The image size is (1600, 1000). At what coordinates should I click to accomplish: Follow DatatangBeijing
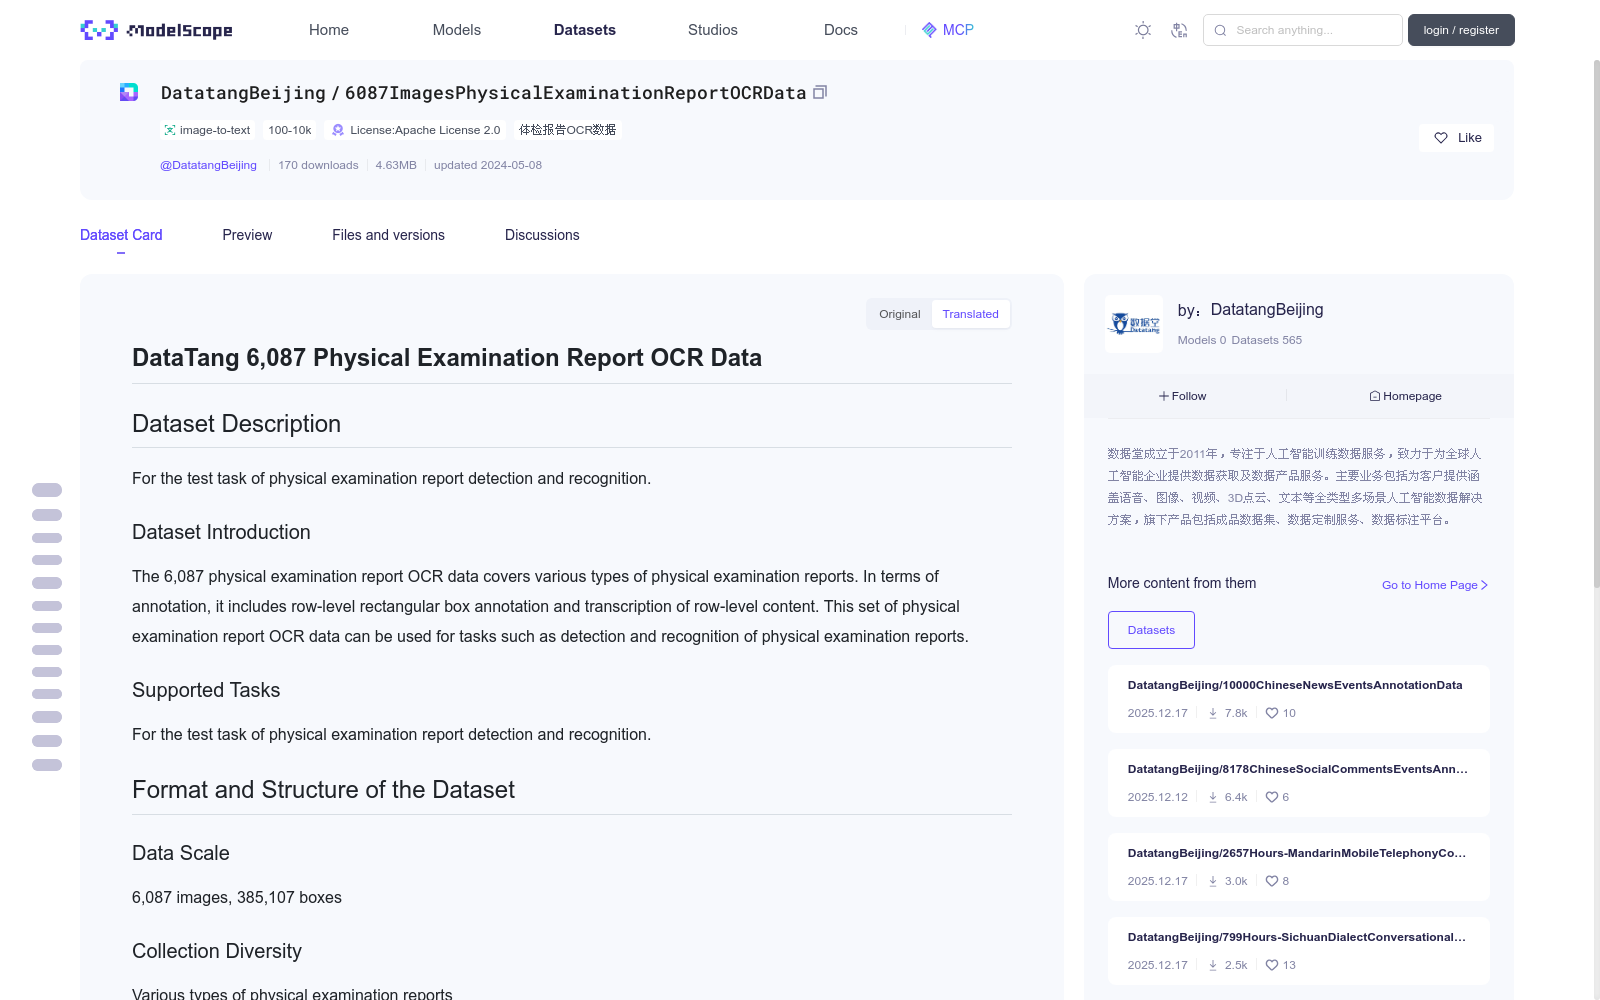point(1183,396)
